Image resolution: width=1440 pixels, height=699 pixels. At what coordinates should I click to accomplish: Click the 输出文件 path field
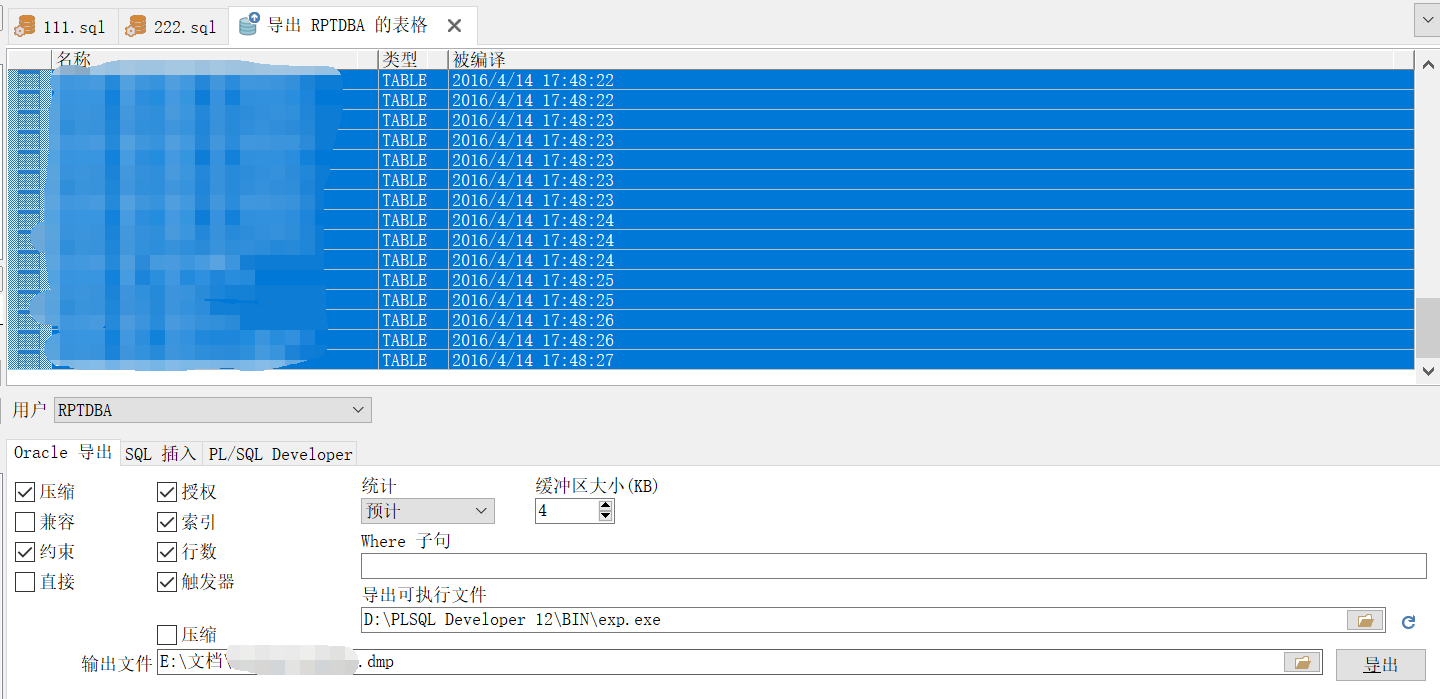(x=720, y=662)
